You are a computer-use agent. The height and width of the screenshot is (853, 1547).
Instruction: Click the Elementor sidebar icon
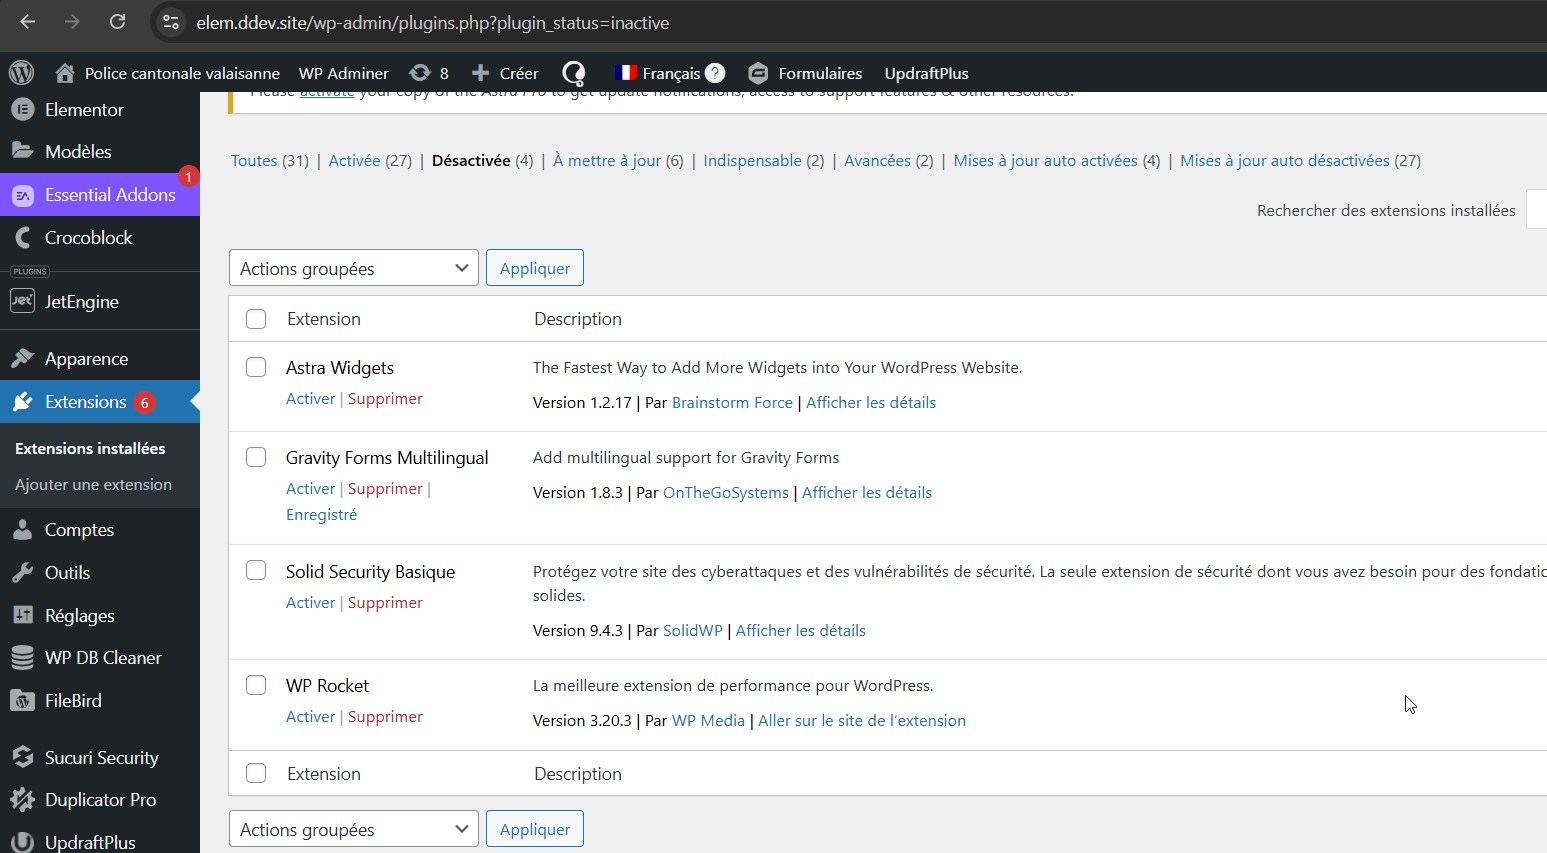coord(22,110)
